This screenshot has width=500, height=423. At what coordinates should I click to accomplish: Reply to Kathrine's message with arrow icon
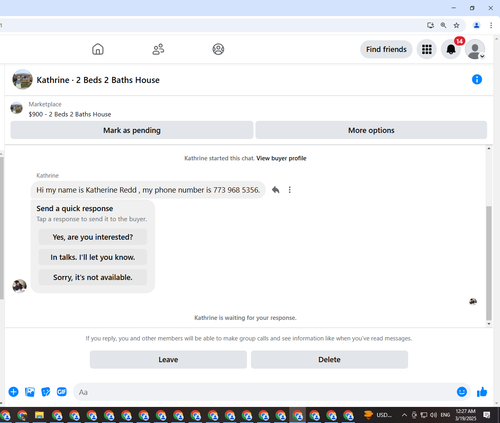click(275, 190)
